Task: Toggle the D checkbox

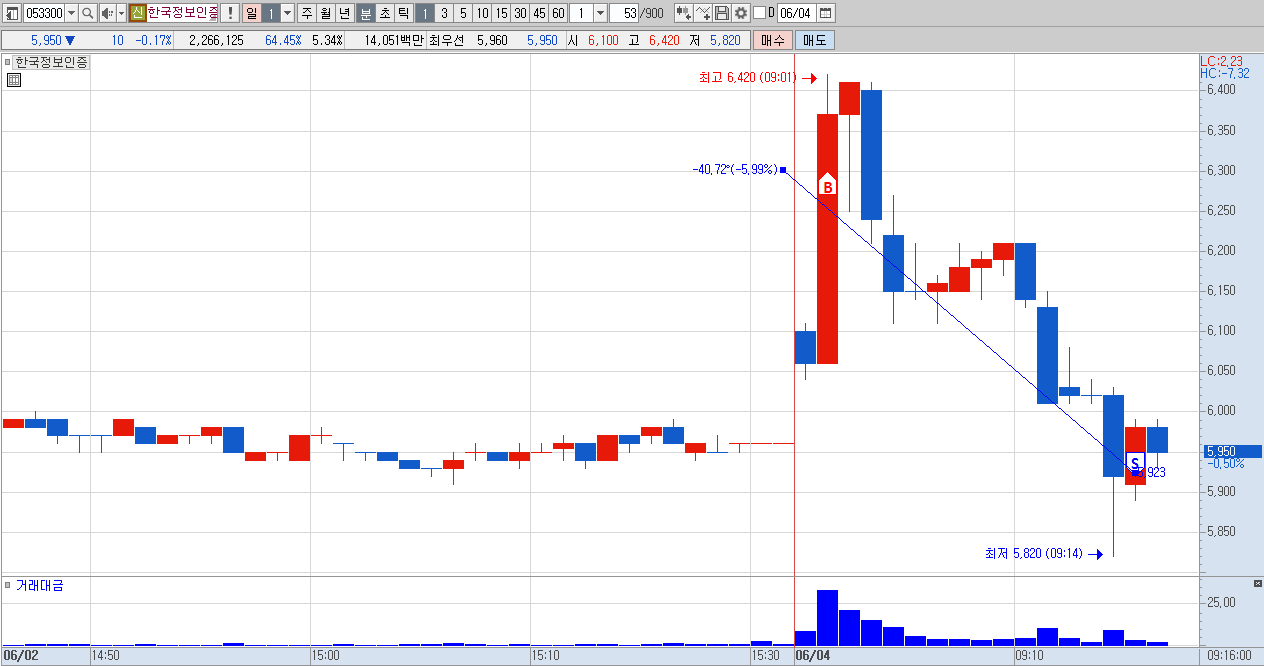Action: [x=760, y=13]
